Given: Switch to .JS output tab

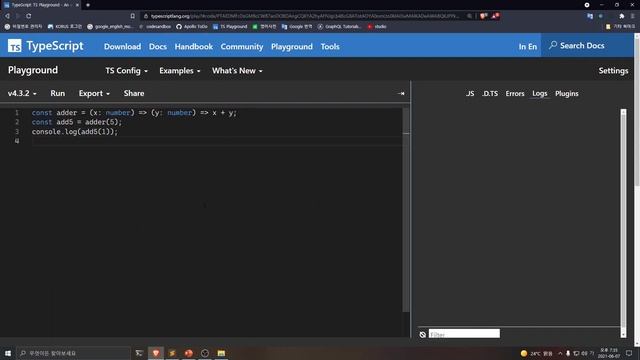Looking at the screenshot, I should 470,93.
